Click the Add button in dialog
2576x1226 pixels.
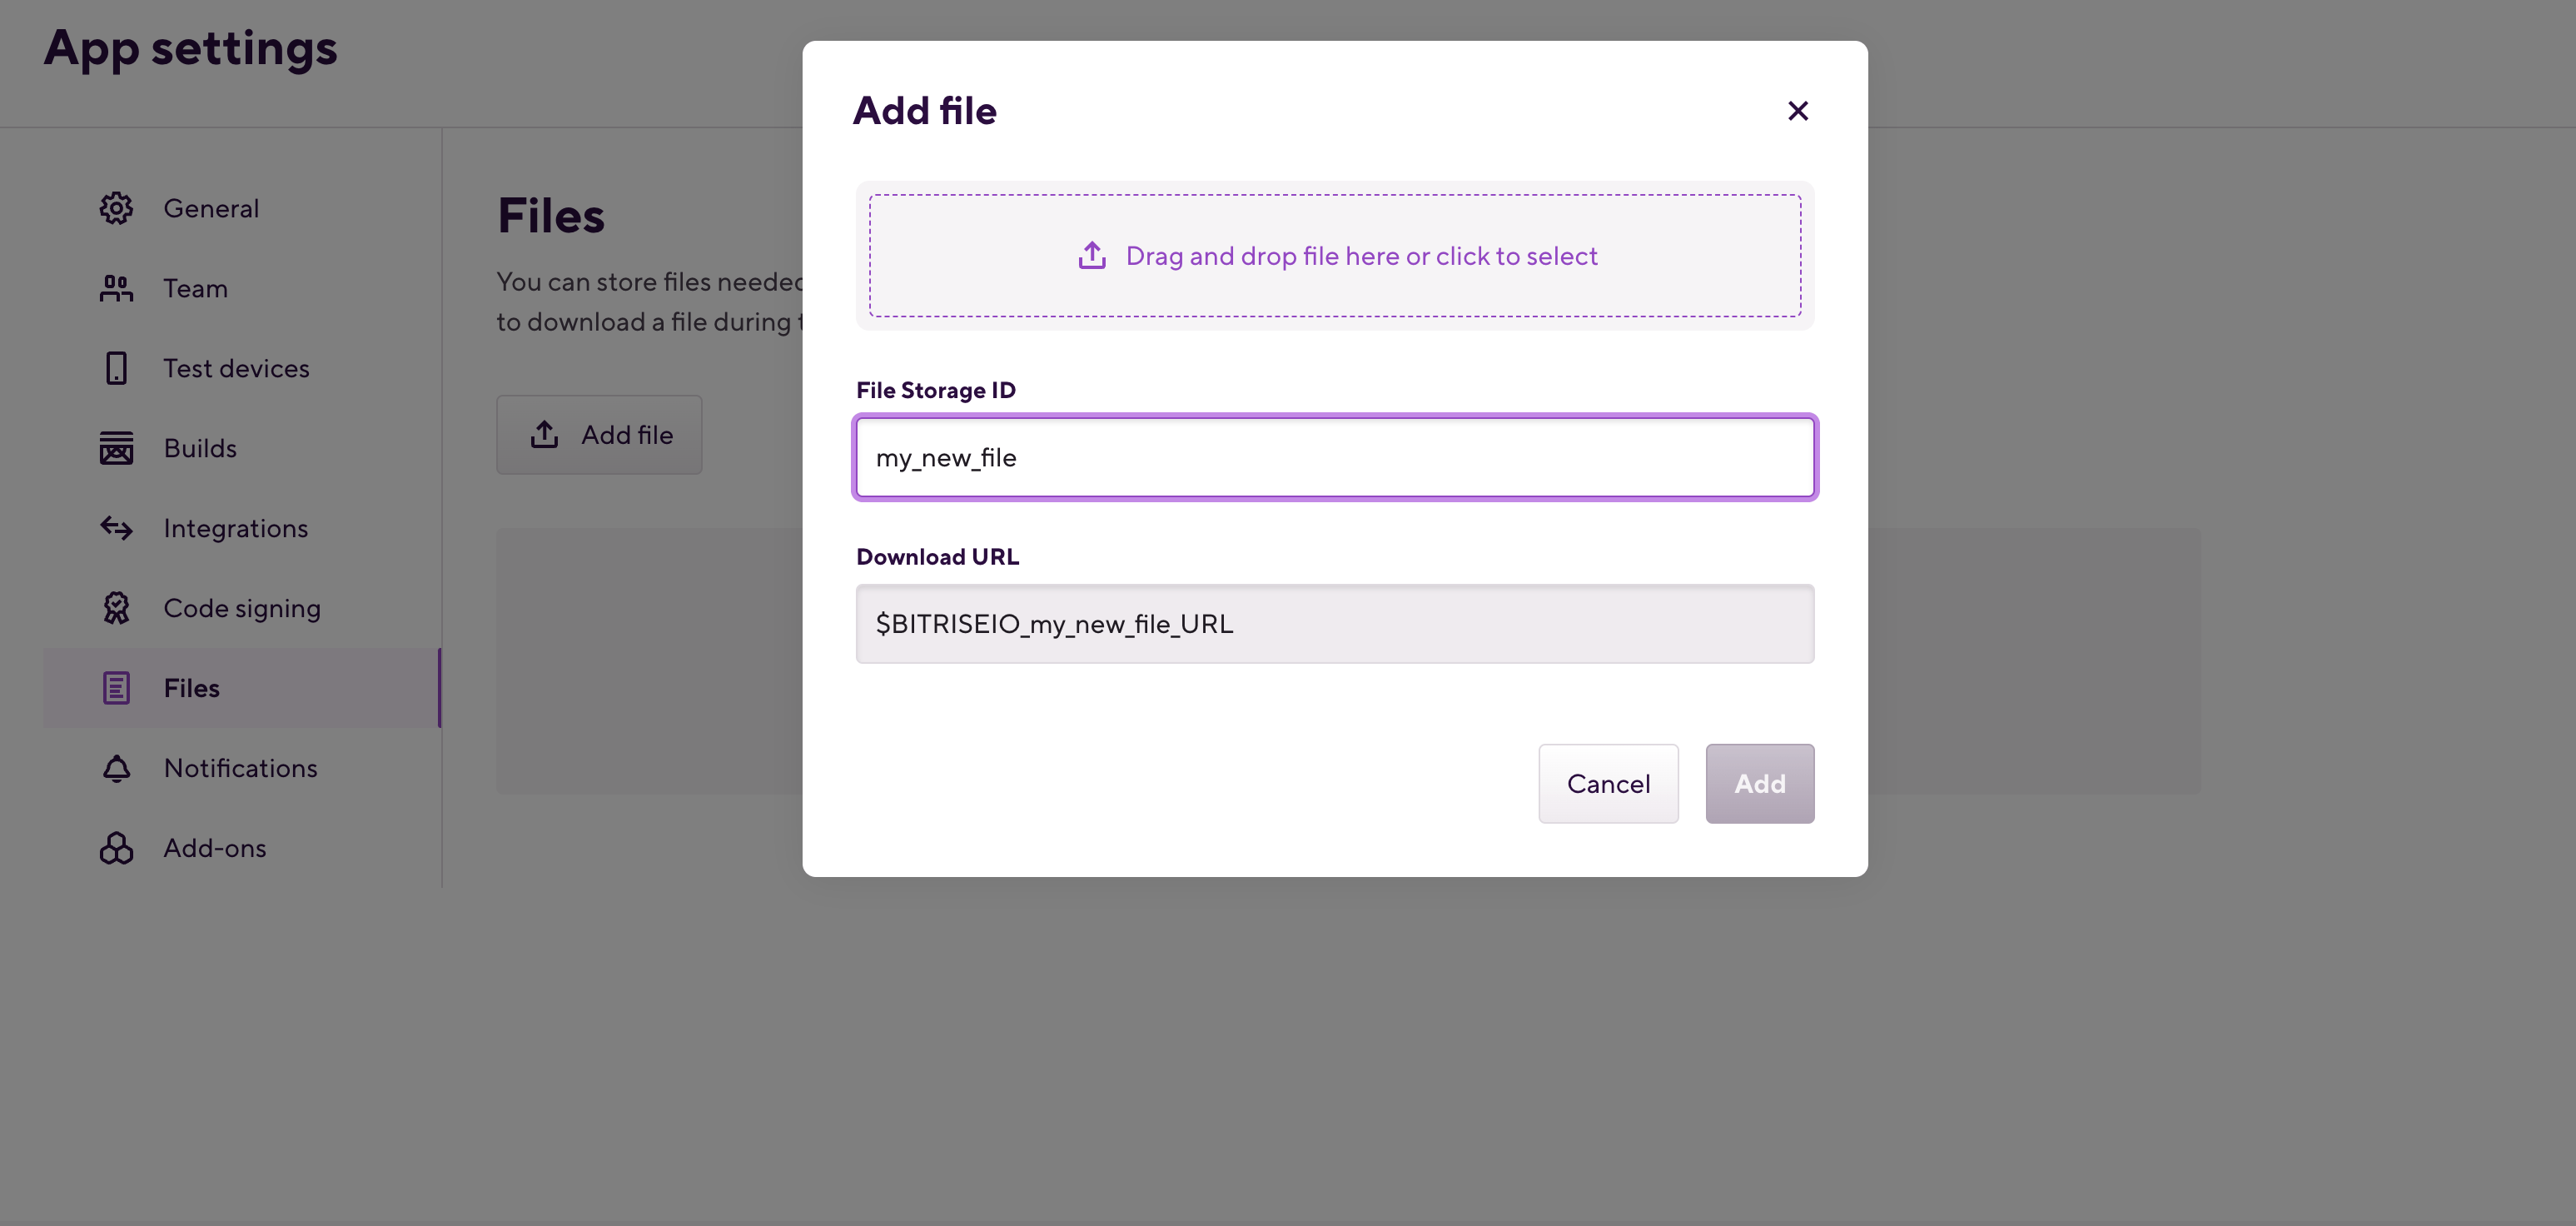point(1760,784)
